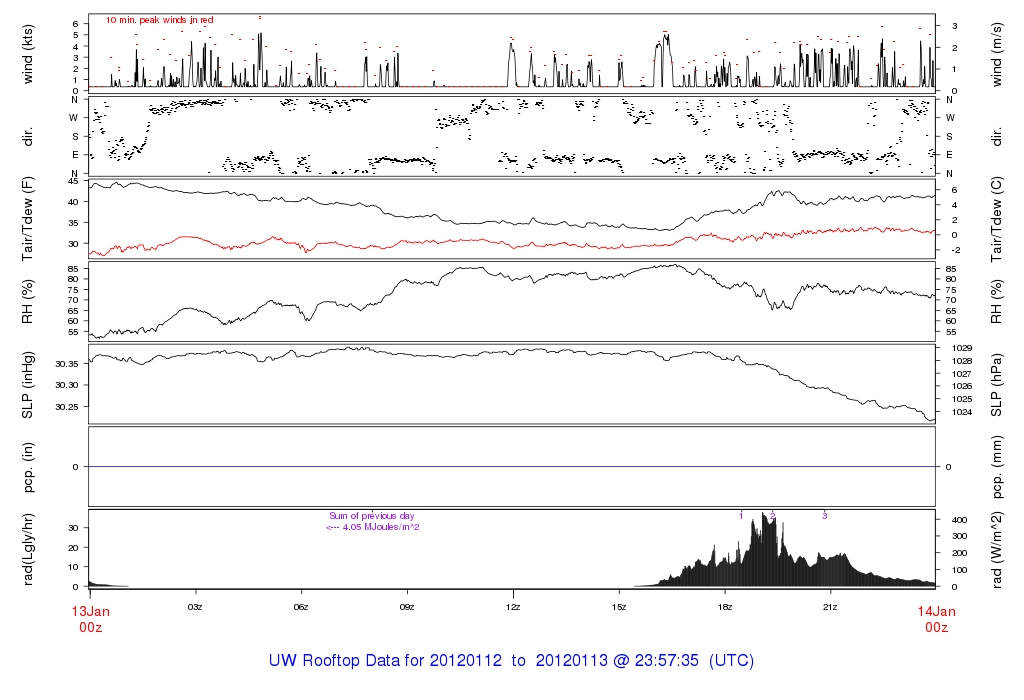This screenshot has width=1024, height=700.
Task: Click the 'rad (W/m^2)' right axis title
Action: point(995,549)
